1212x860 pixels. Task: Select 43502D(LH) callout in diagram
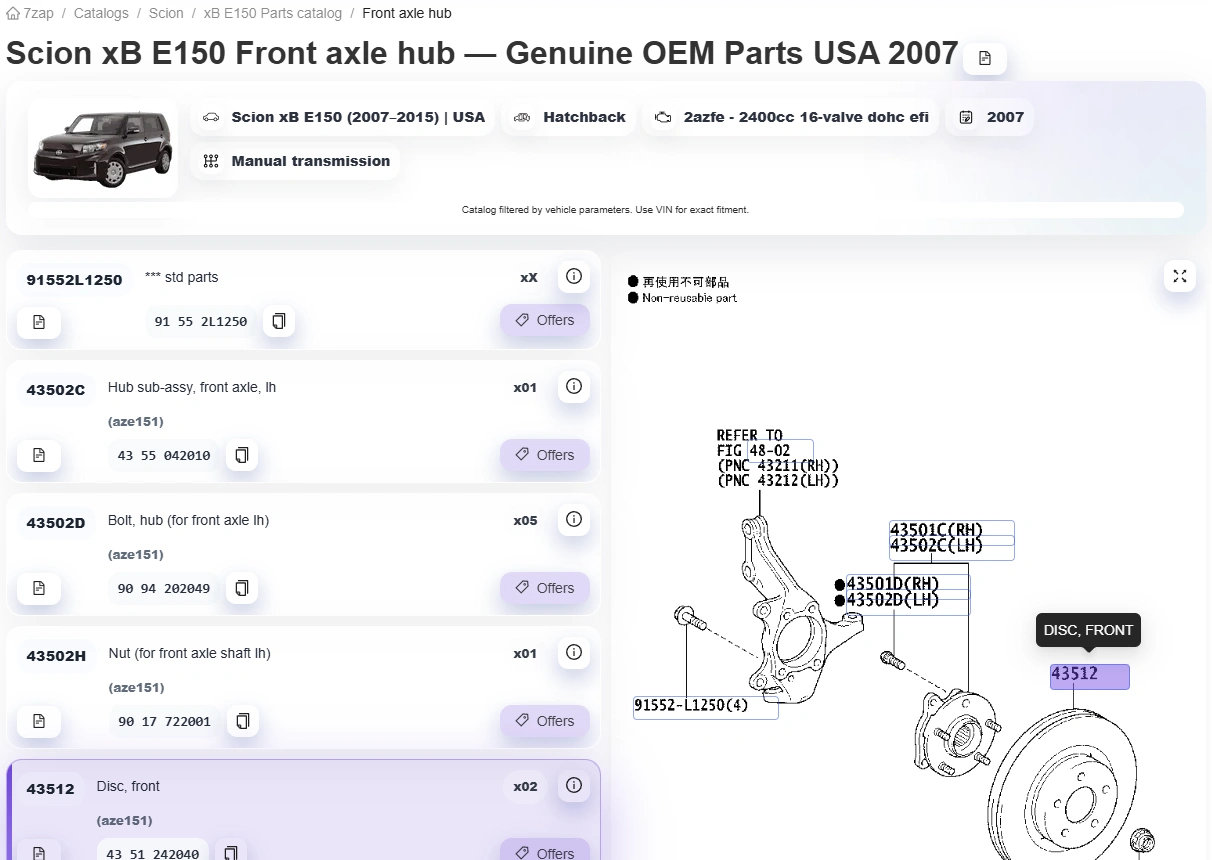click(x=907, y=601)
